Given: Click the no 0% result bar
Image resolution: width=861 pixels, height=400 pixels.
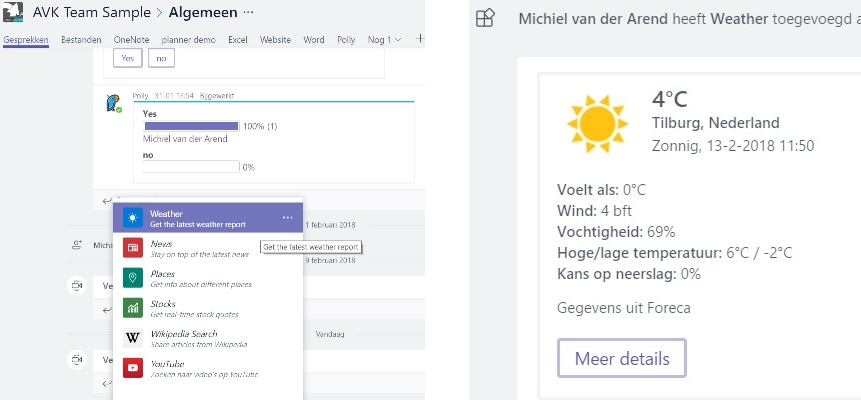Looking at the screenshot, I should tap(191, 166).
